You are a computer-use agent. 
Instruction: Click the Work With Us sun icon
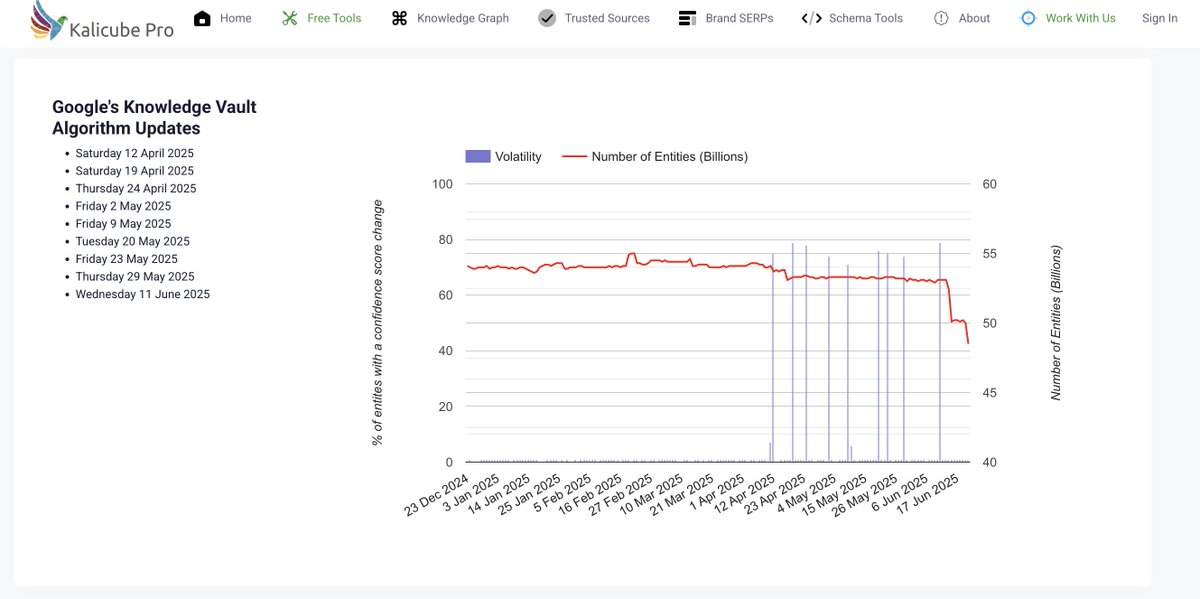click(x=1028, y=18)
